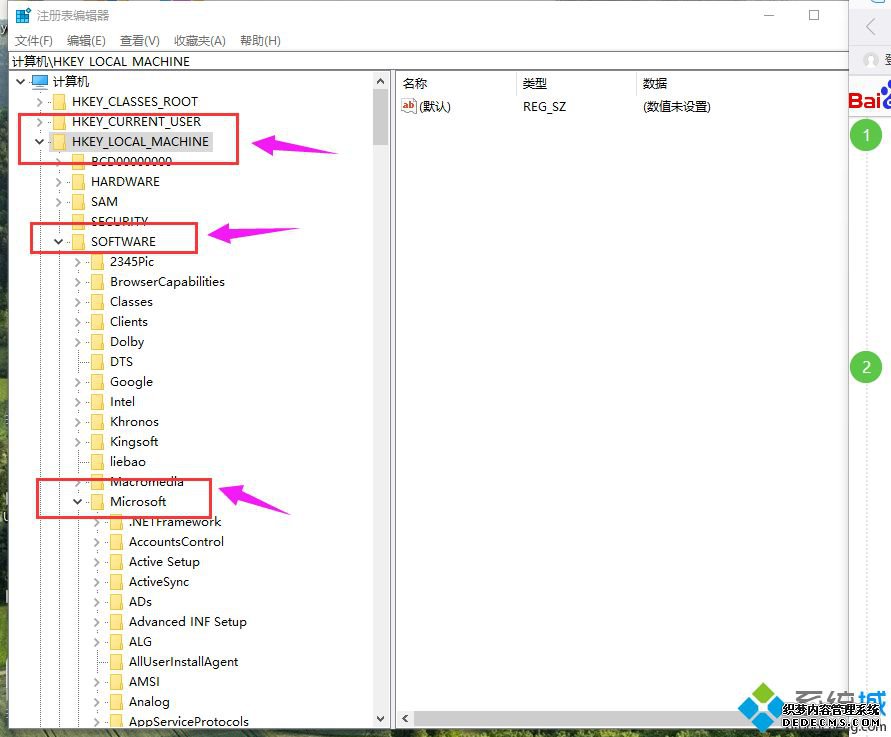891x737 pixels.
Task: Click the SOFTWARE folder icon
Action: [78, 241]
